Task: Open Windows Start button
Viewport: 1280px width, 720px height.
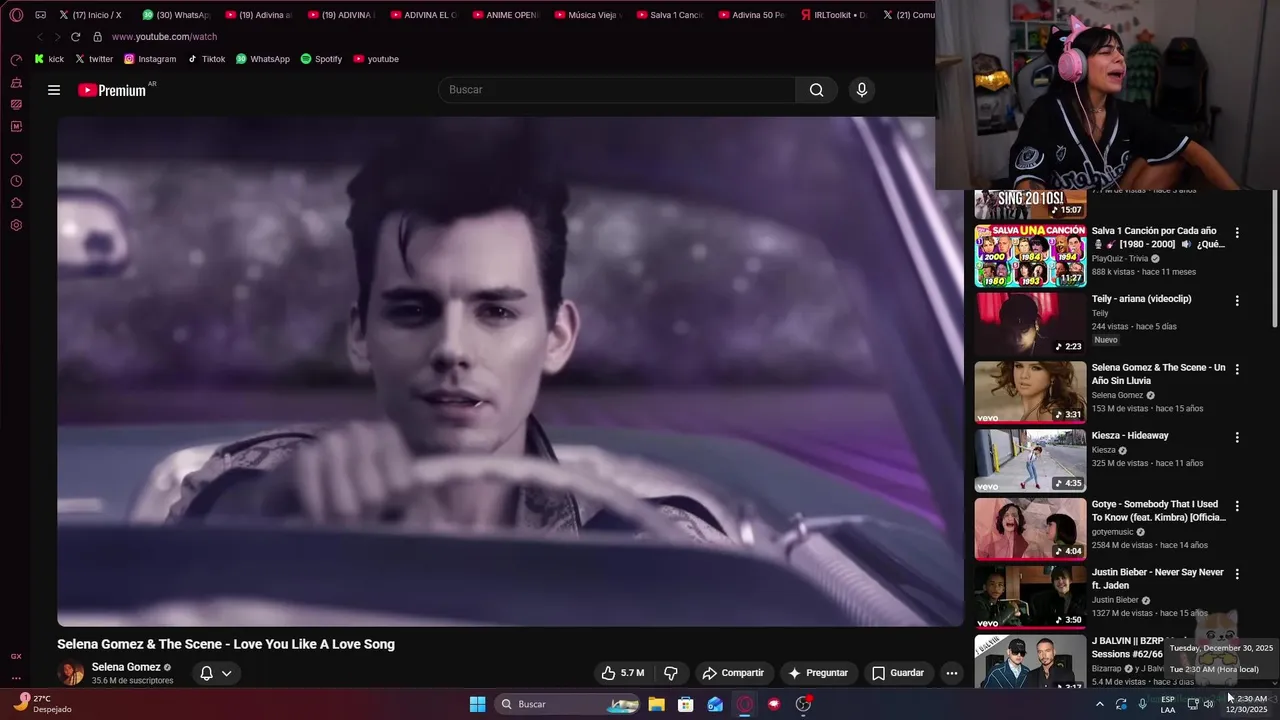Action: [478, 704]
